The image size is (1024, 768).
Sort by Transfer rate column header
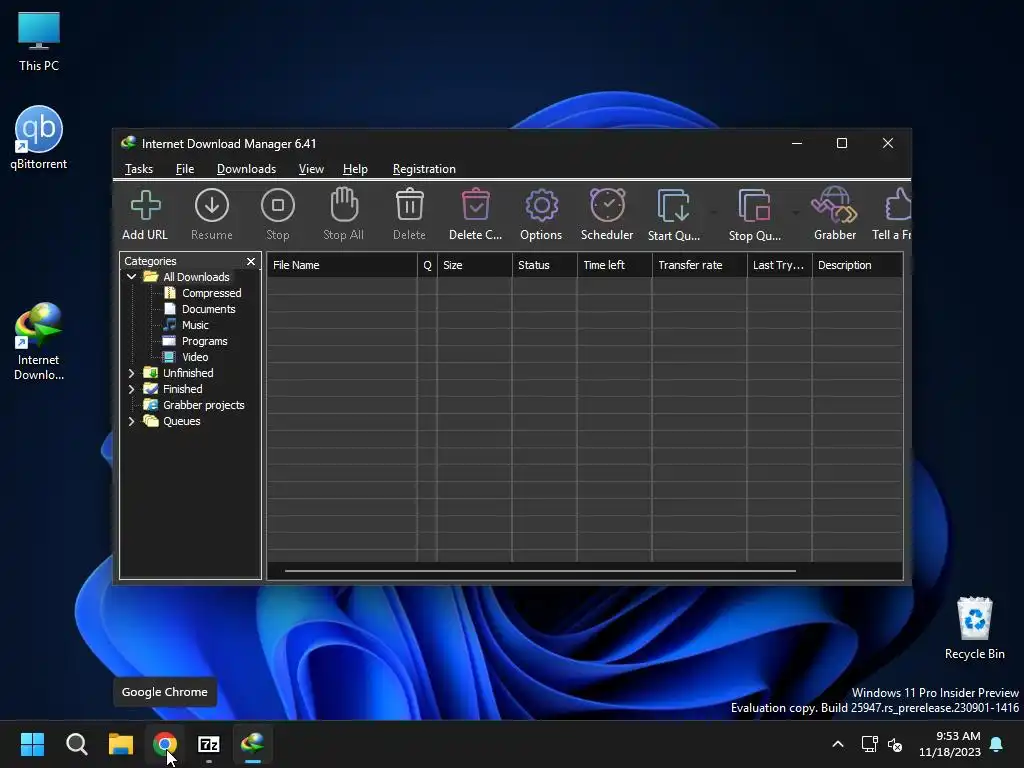[x=699, y=265]
